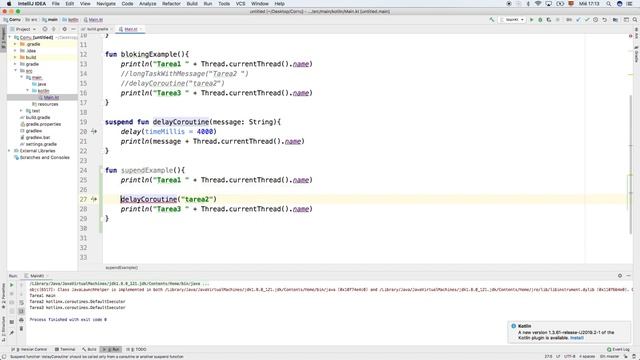Open the Navigate menu
640x360 pixels.
(106, 4)
